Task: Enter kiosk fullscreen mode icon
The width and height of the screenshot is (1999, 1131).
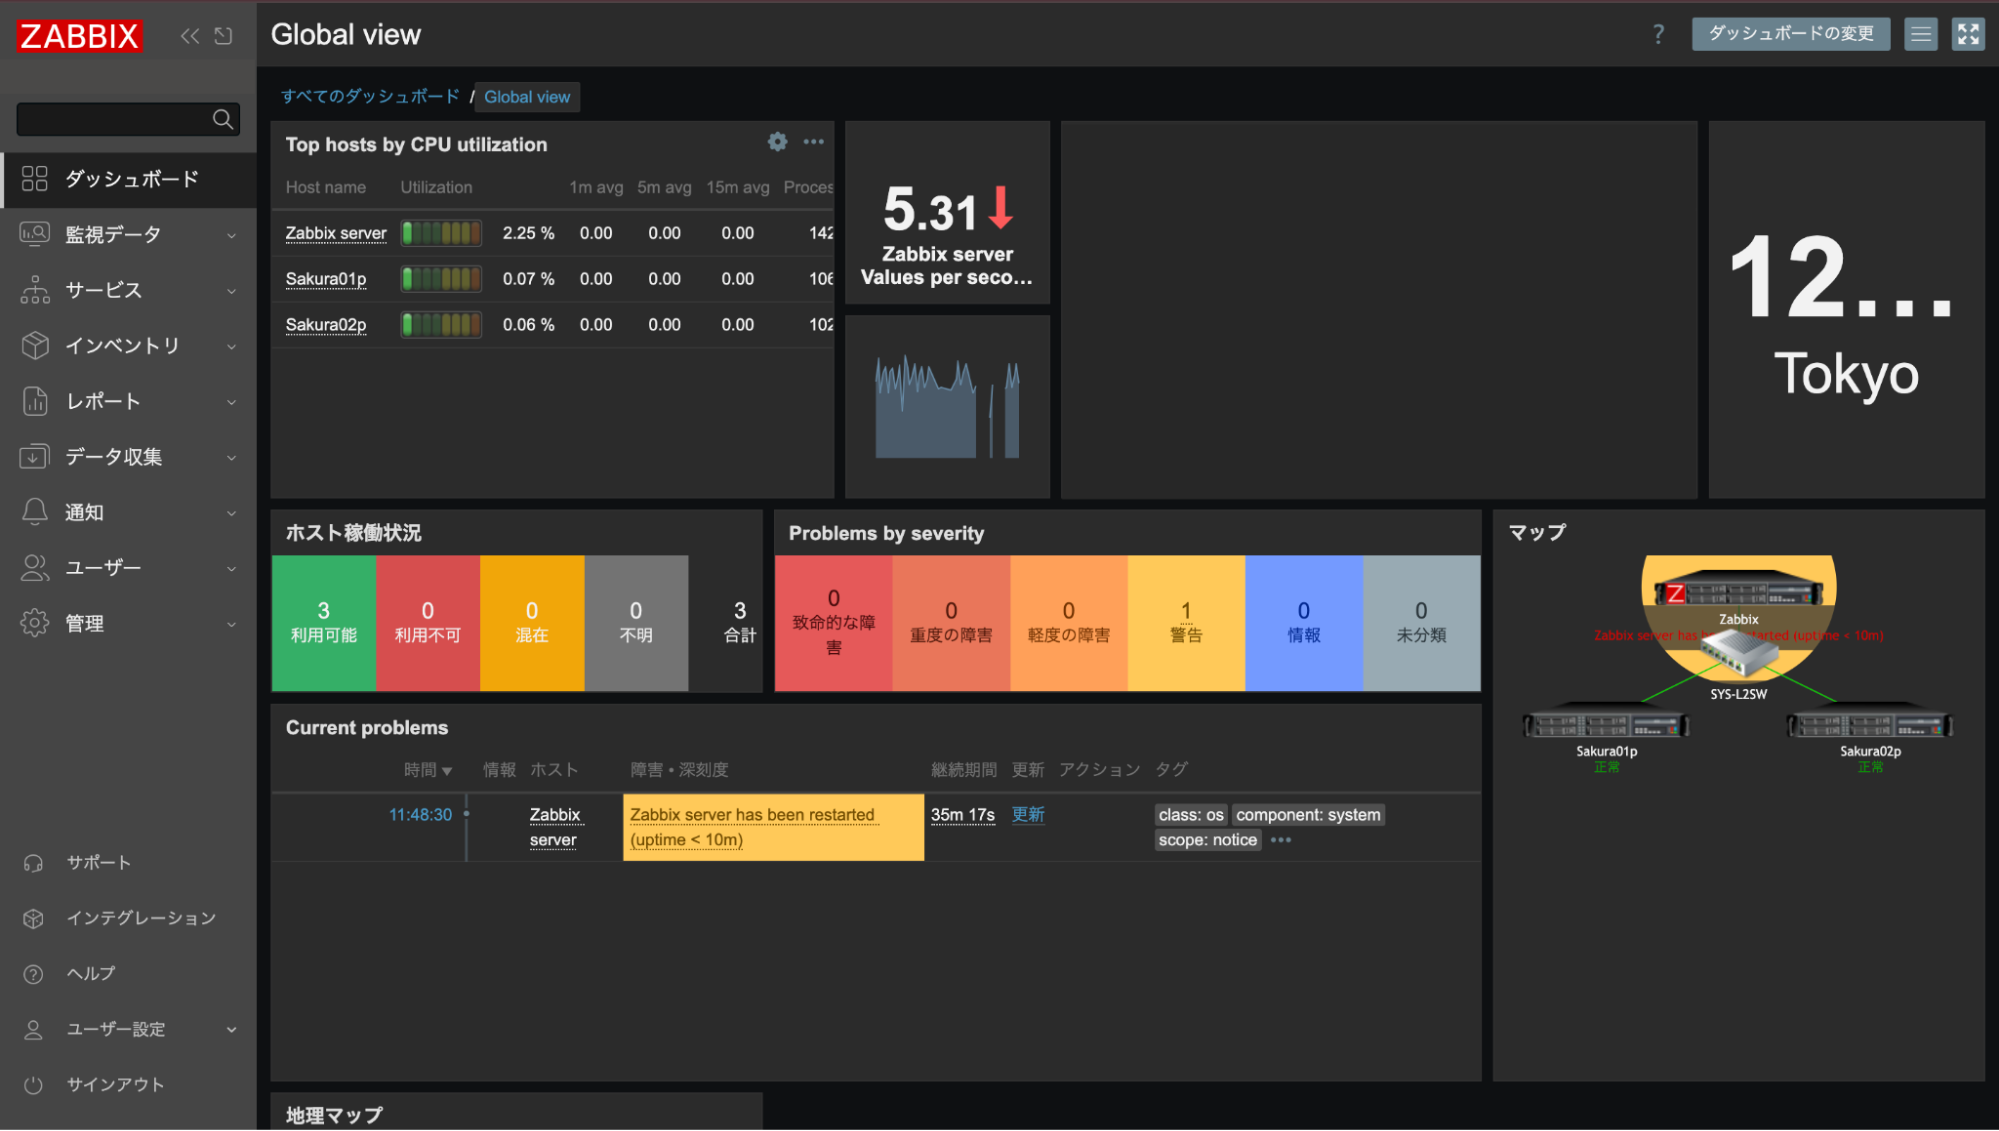Action: click(1968, 34)
